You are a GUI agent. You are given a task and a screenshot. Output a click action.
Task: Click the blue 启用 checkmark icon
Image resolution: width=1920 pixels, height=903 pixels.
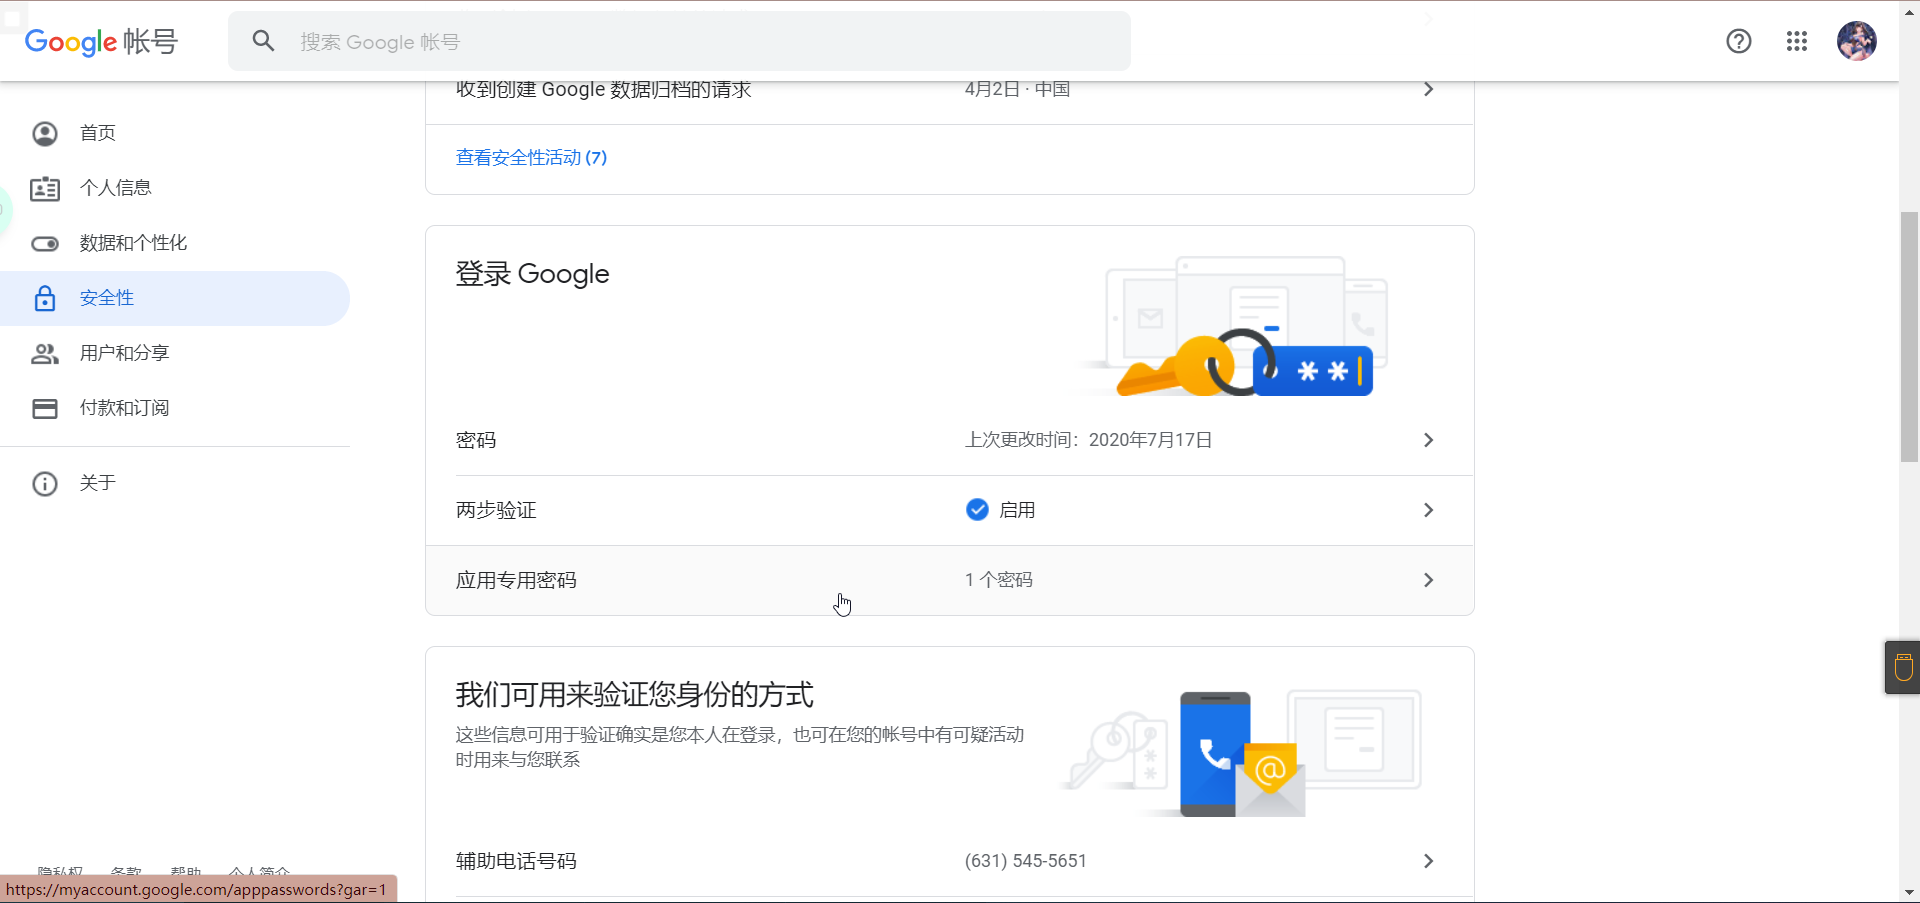(977, 510)
